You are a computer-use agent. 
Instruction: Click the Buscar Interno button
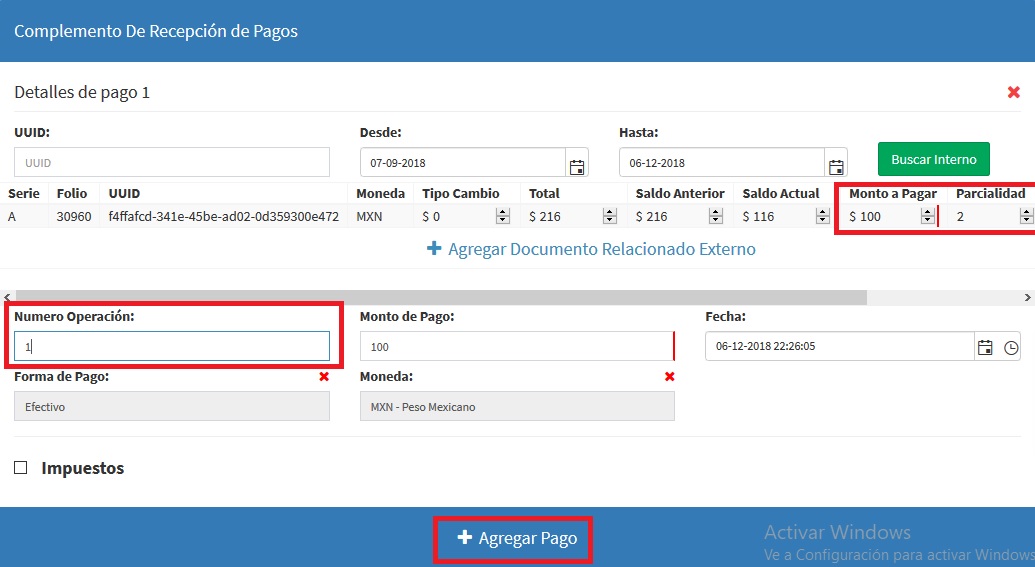tap(933, 159)
